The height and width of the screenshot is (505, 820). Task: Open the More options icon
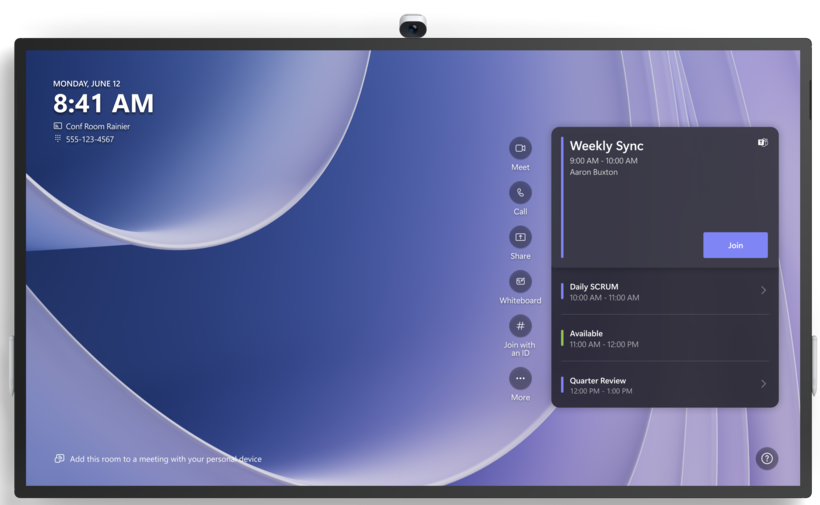pyautogui.click(x=520, y=378)
